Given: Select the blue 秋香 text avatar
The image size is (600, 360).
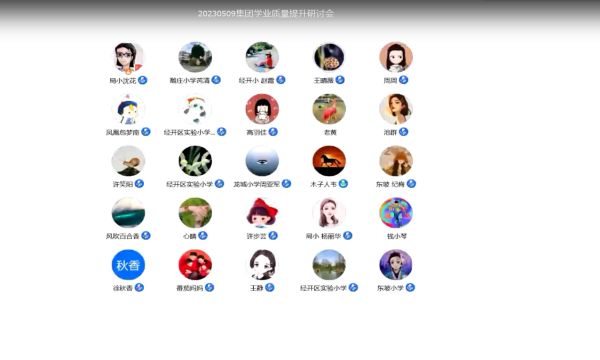Looking at the screenshot, I should tap(128, 265).
